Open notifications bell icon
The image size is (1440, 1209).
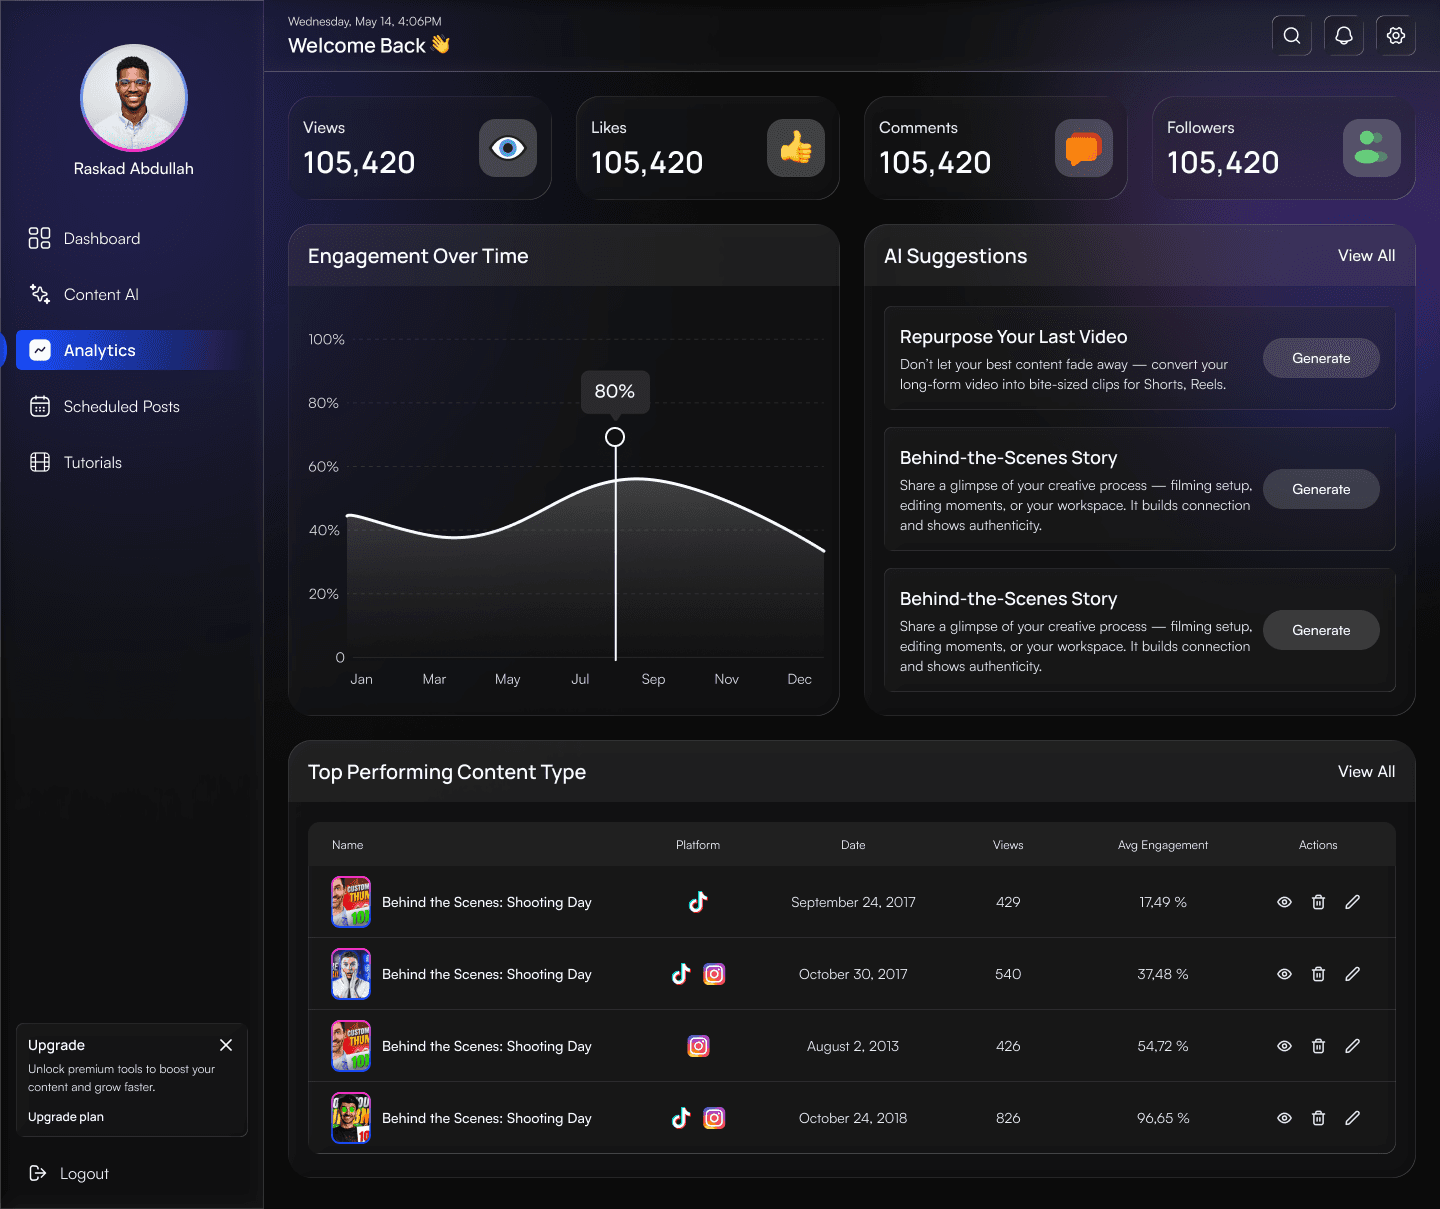(x=1343, y=35)
